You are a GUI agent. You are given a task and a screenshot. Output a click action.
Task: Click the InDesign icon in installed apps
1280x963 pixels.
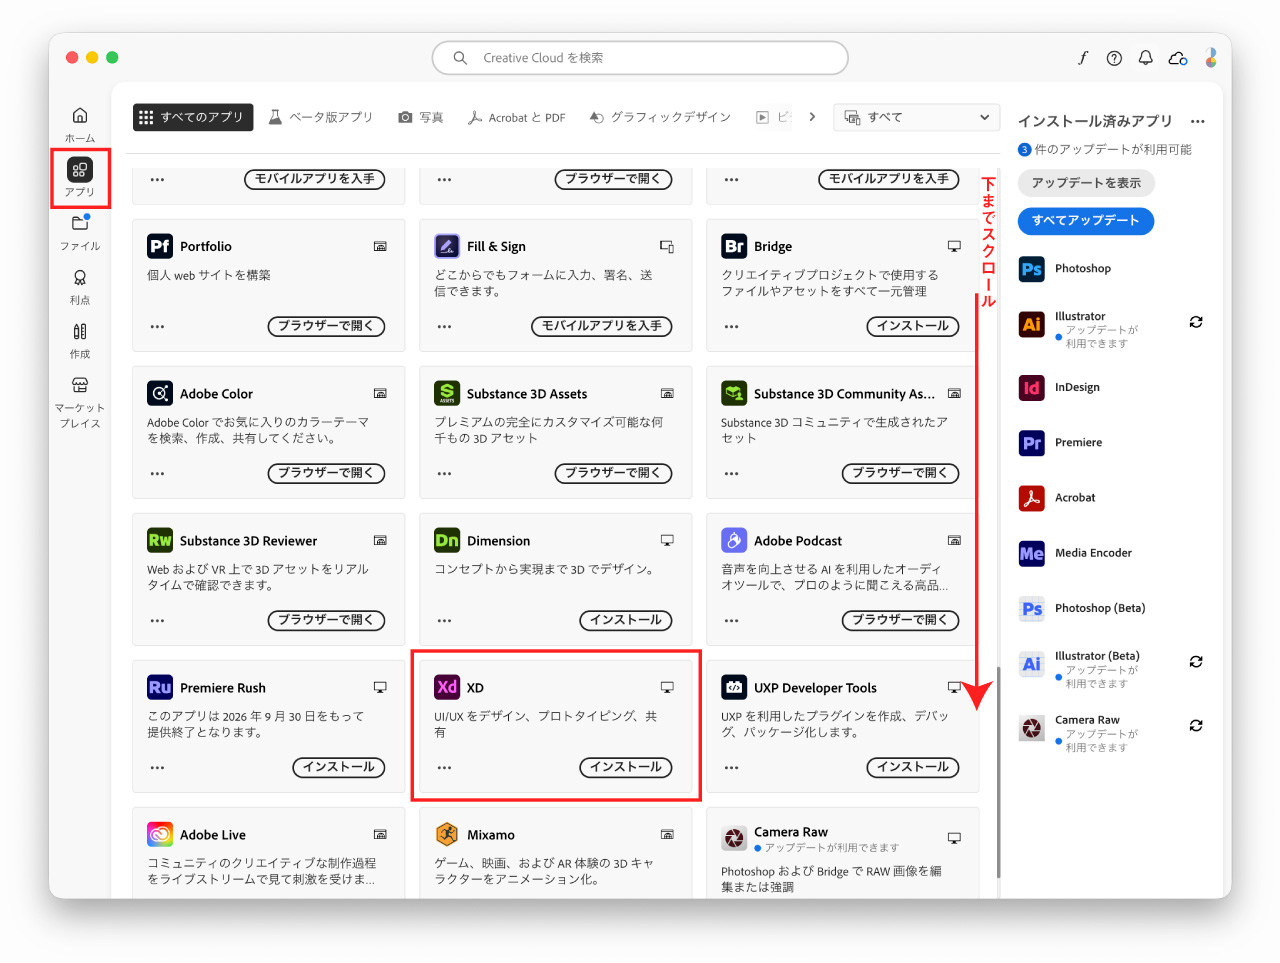coord(1032,388)
